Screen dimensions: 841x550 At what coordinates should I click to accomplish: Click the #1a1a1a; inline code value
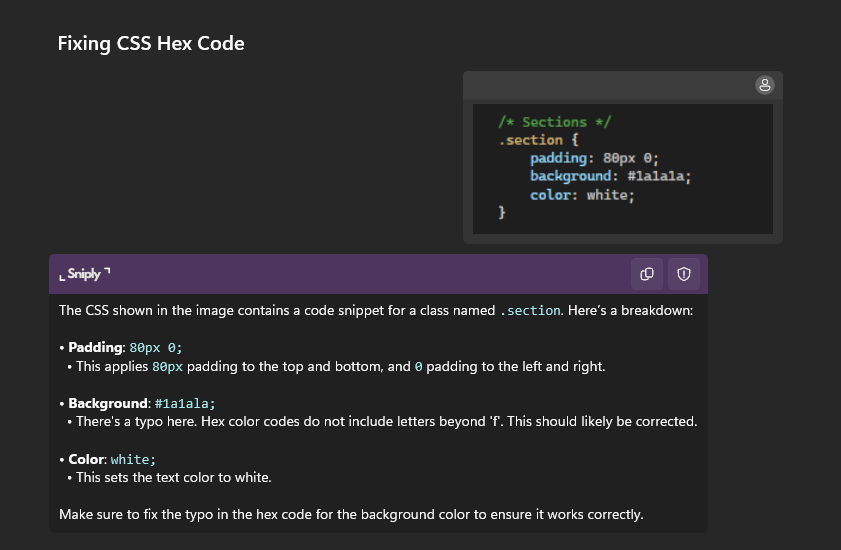(x=185, y=404)
